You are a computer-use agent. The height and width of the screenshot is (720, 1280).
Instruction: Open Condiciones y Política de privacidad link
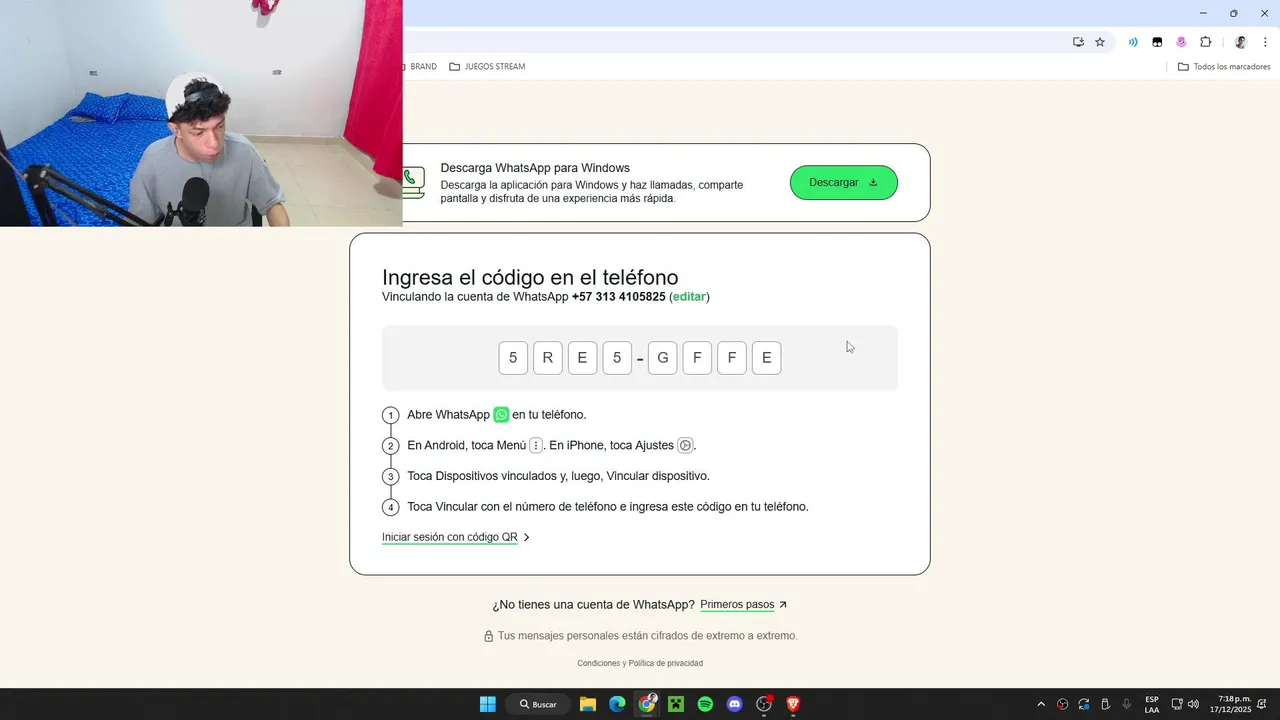640,663
